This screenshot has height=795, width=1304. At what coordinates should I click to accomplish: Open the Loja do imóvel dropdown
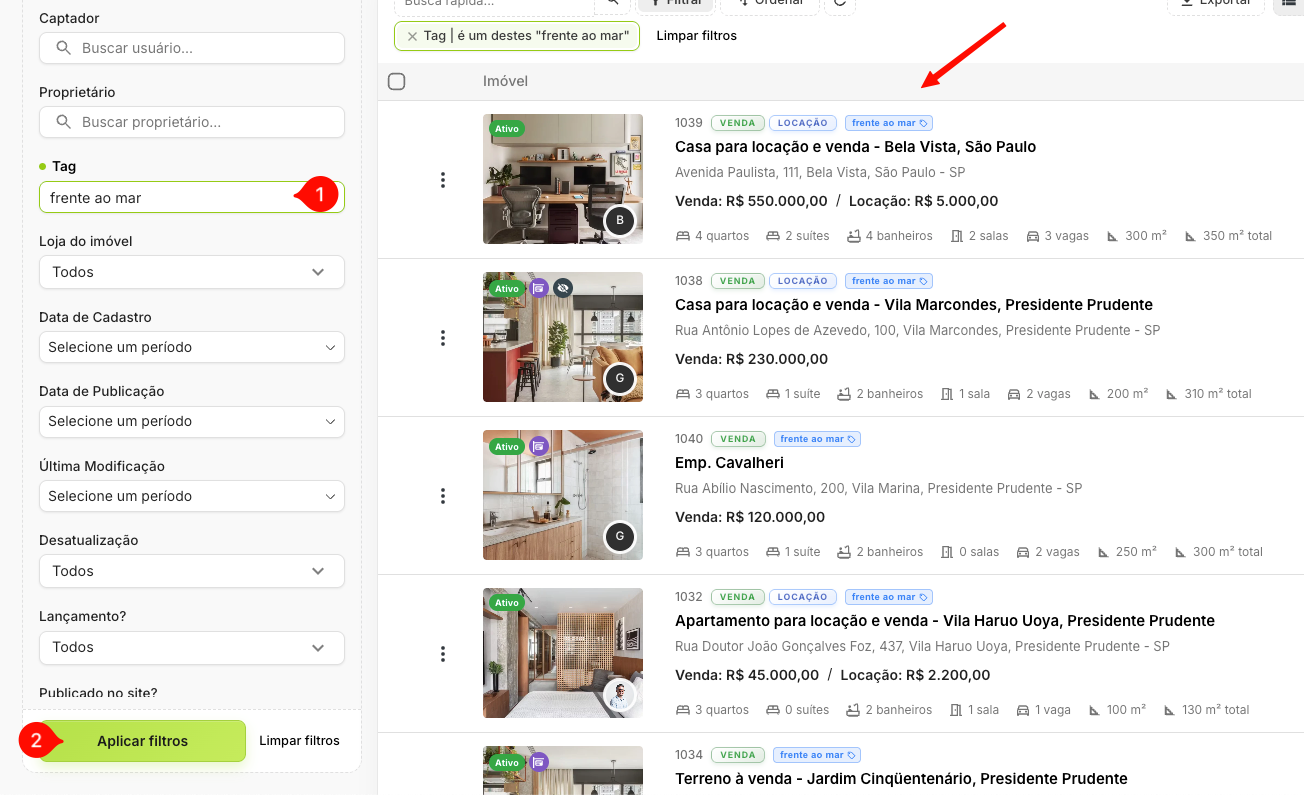point(192,272)
